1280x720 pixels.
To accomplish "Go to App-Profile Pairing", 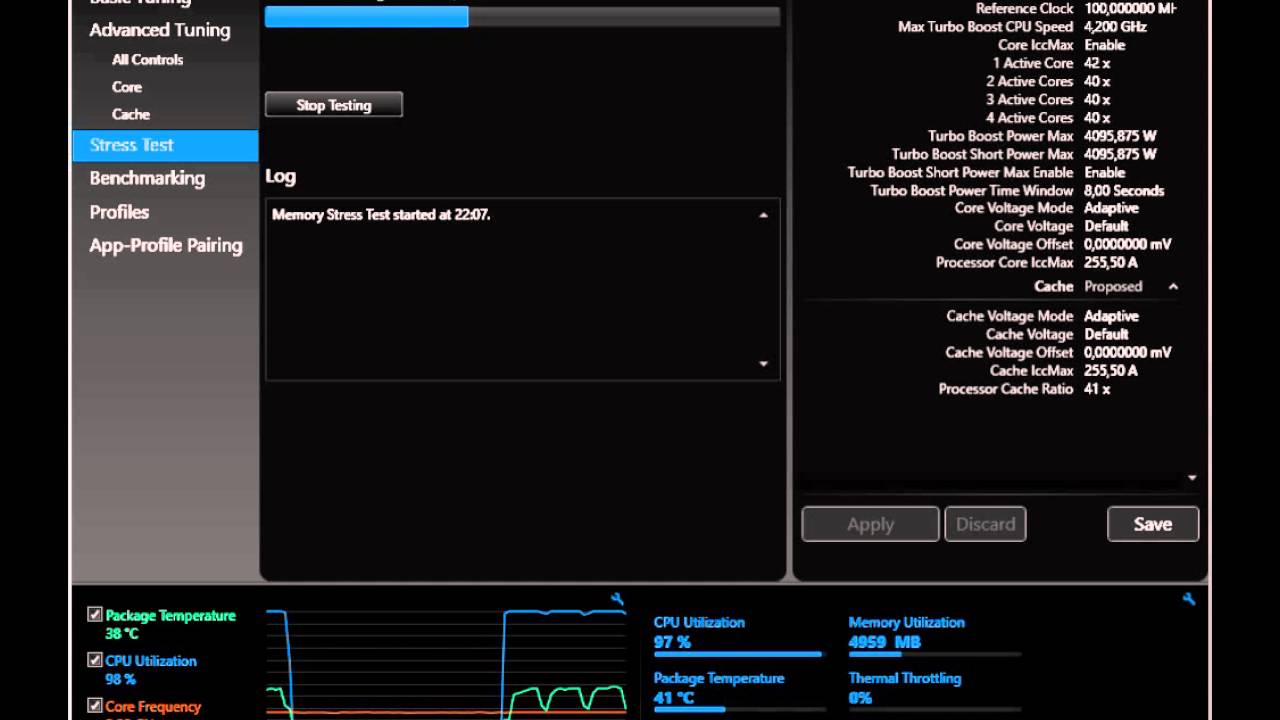I will coord(166,245).
